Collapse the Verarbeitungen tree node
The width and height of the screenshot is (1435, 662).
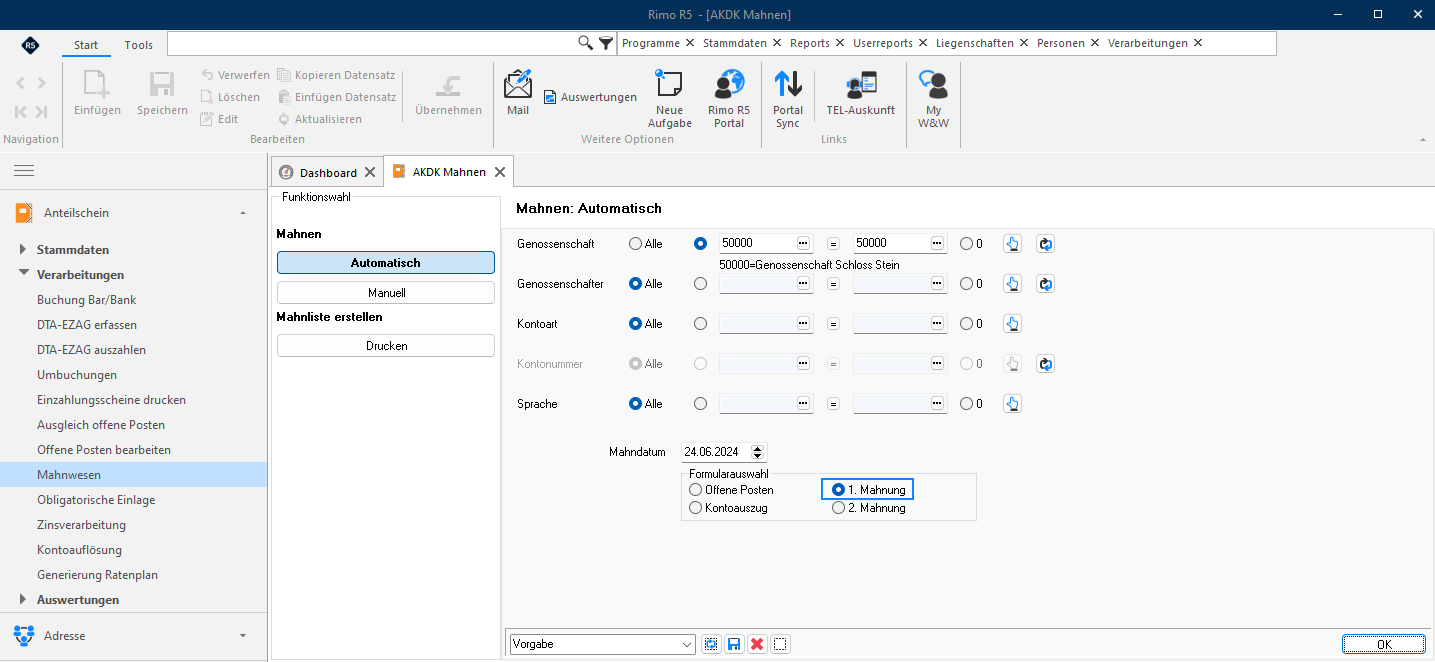24,275
